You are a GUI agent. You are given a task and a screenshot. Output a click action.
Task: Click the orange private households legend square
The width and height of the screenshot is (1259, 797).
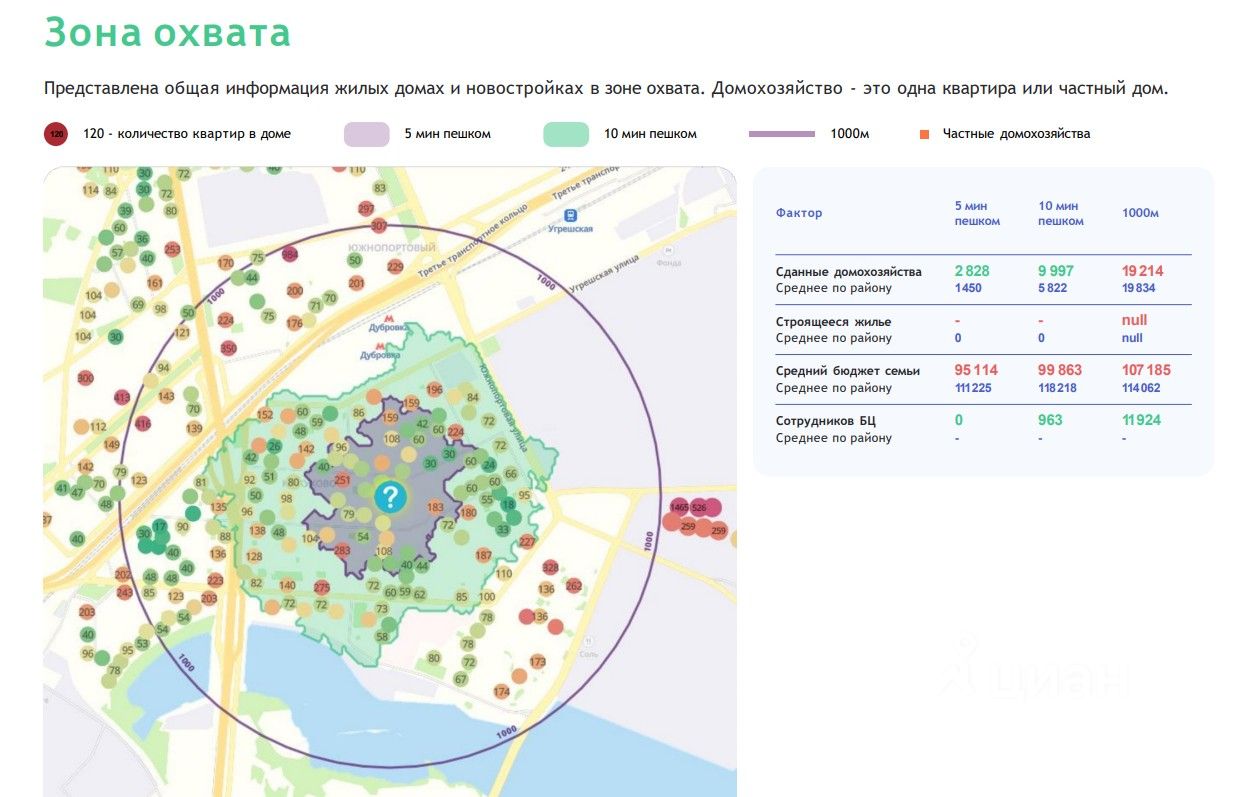point(924,134)
